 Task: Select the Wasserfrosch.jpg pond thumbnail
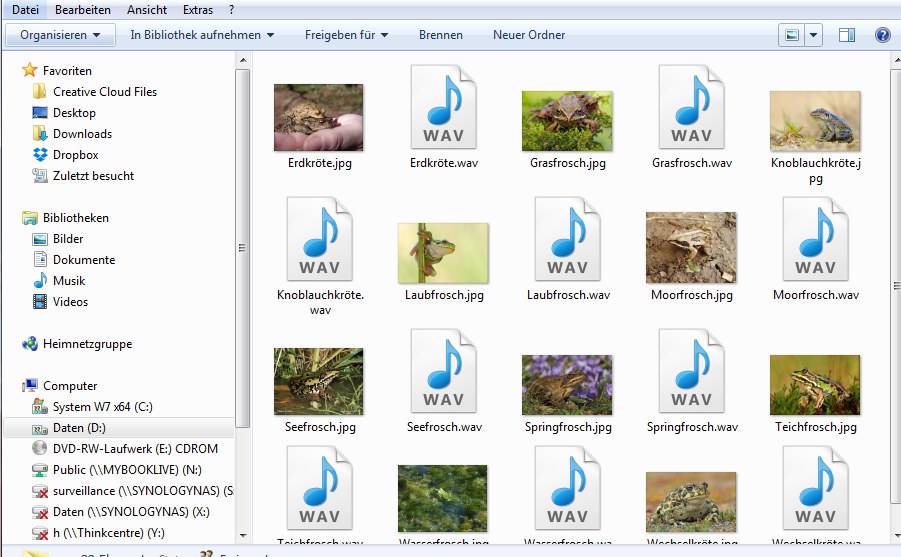[442, 498]
